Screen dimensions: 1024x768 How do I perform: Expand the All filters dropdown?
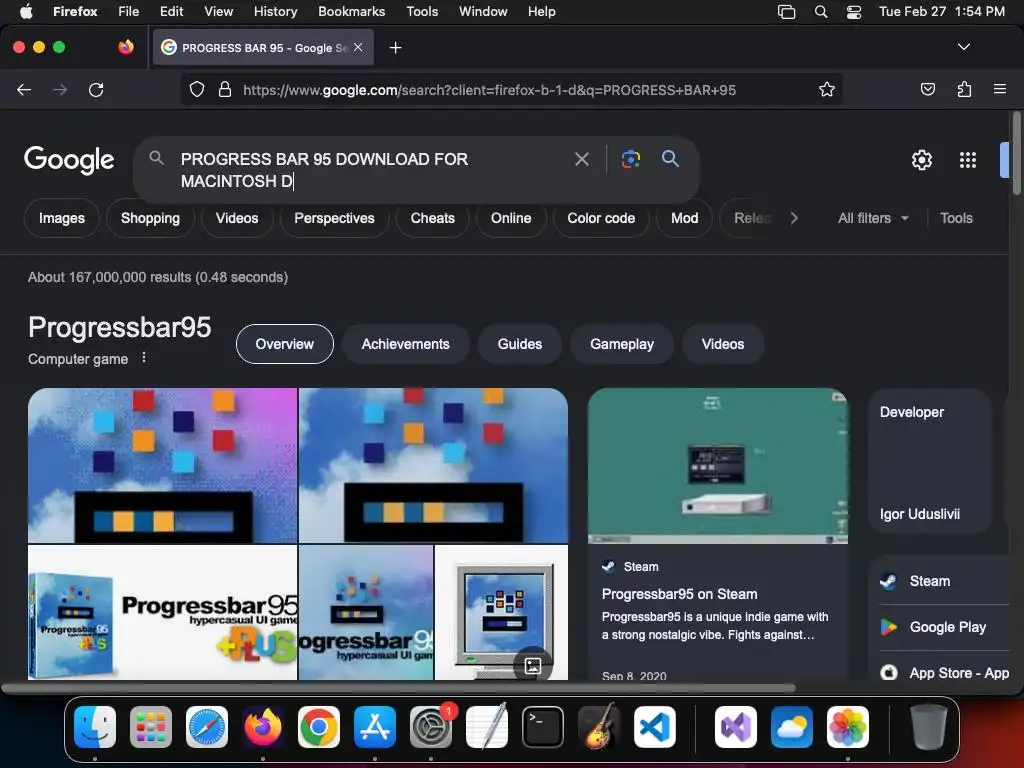point(873,218)
